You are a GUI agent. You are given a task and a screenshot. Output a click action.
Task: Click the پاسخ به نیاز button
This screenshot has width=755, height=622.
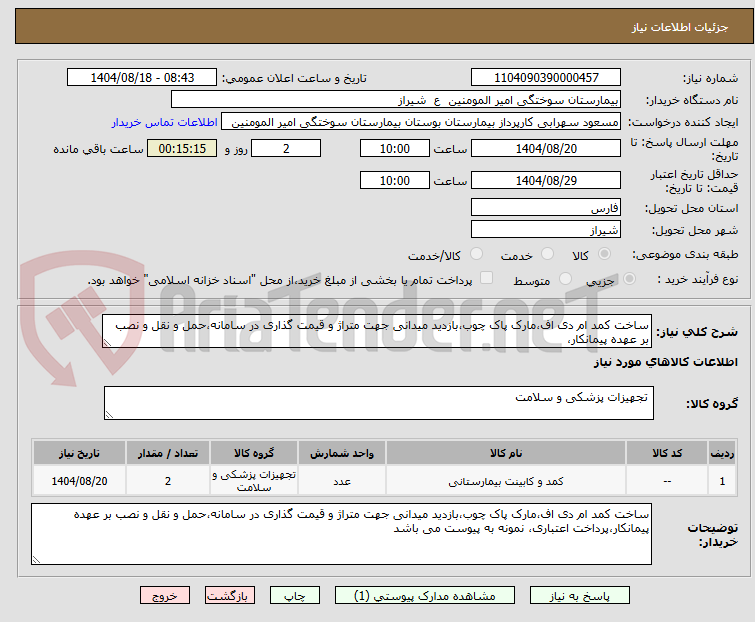[x=580, y=596]
